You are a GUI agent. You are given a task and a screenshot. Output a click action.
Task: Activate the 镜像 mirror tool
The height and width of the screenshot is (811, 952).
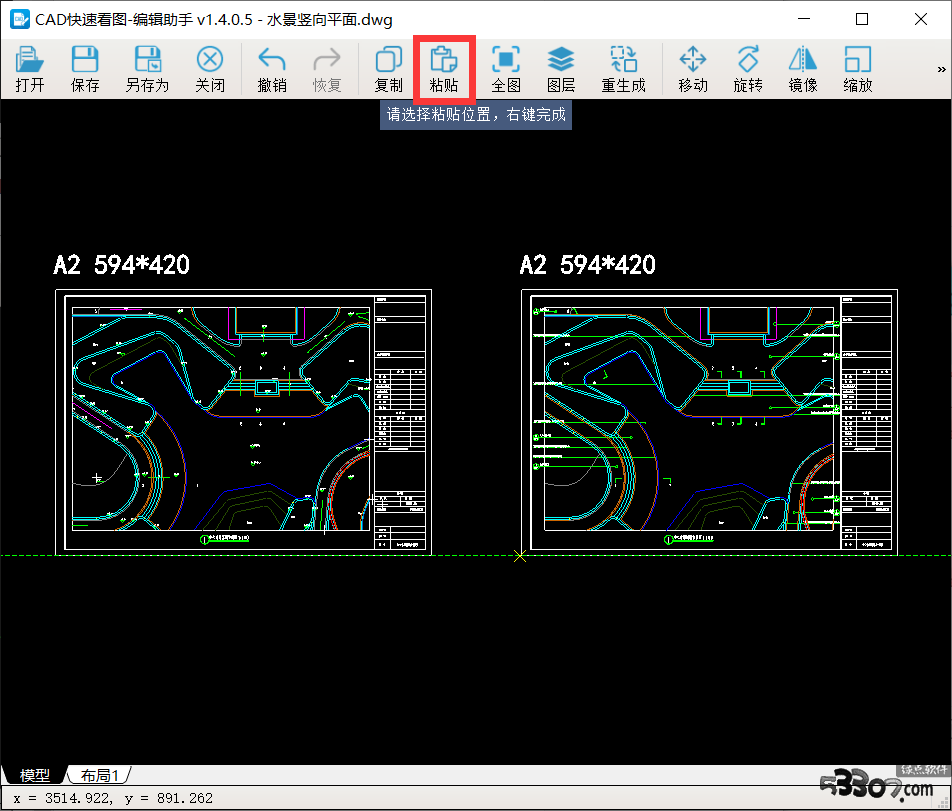[x=803, y=69]
